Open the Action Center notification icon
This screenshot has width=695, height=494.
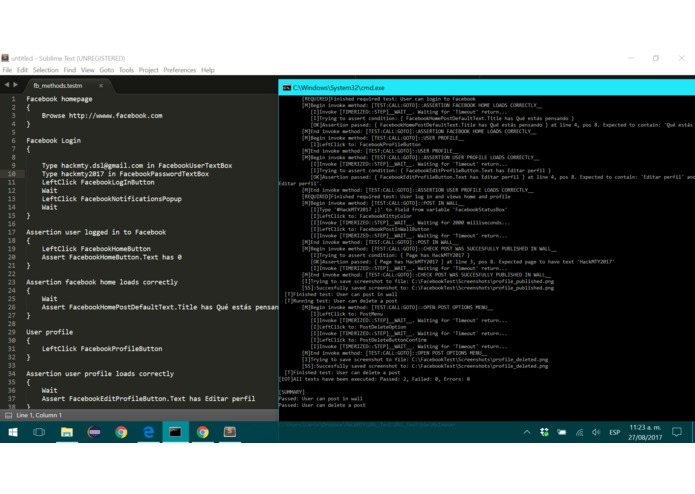coord(677,432)
